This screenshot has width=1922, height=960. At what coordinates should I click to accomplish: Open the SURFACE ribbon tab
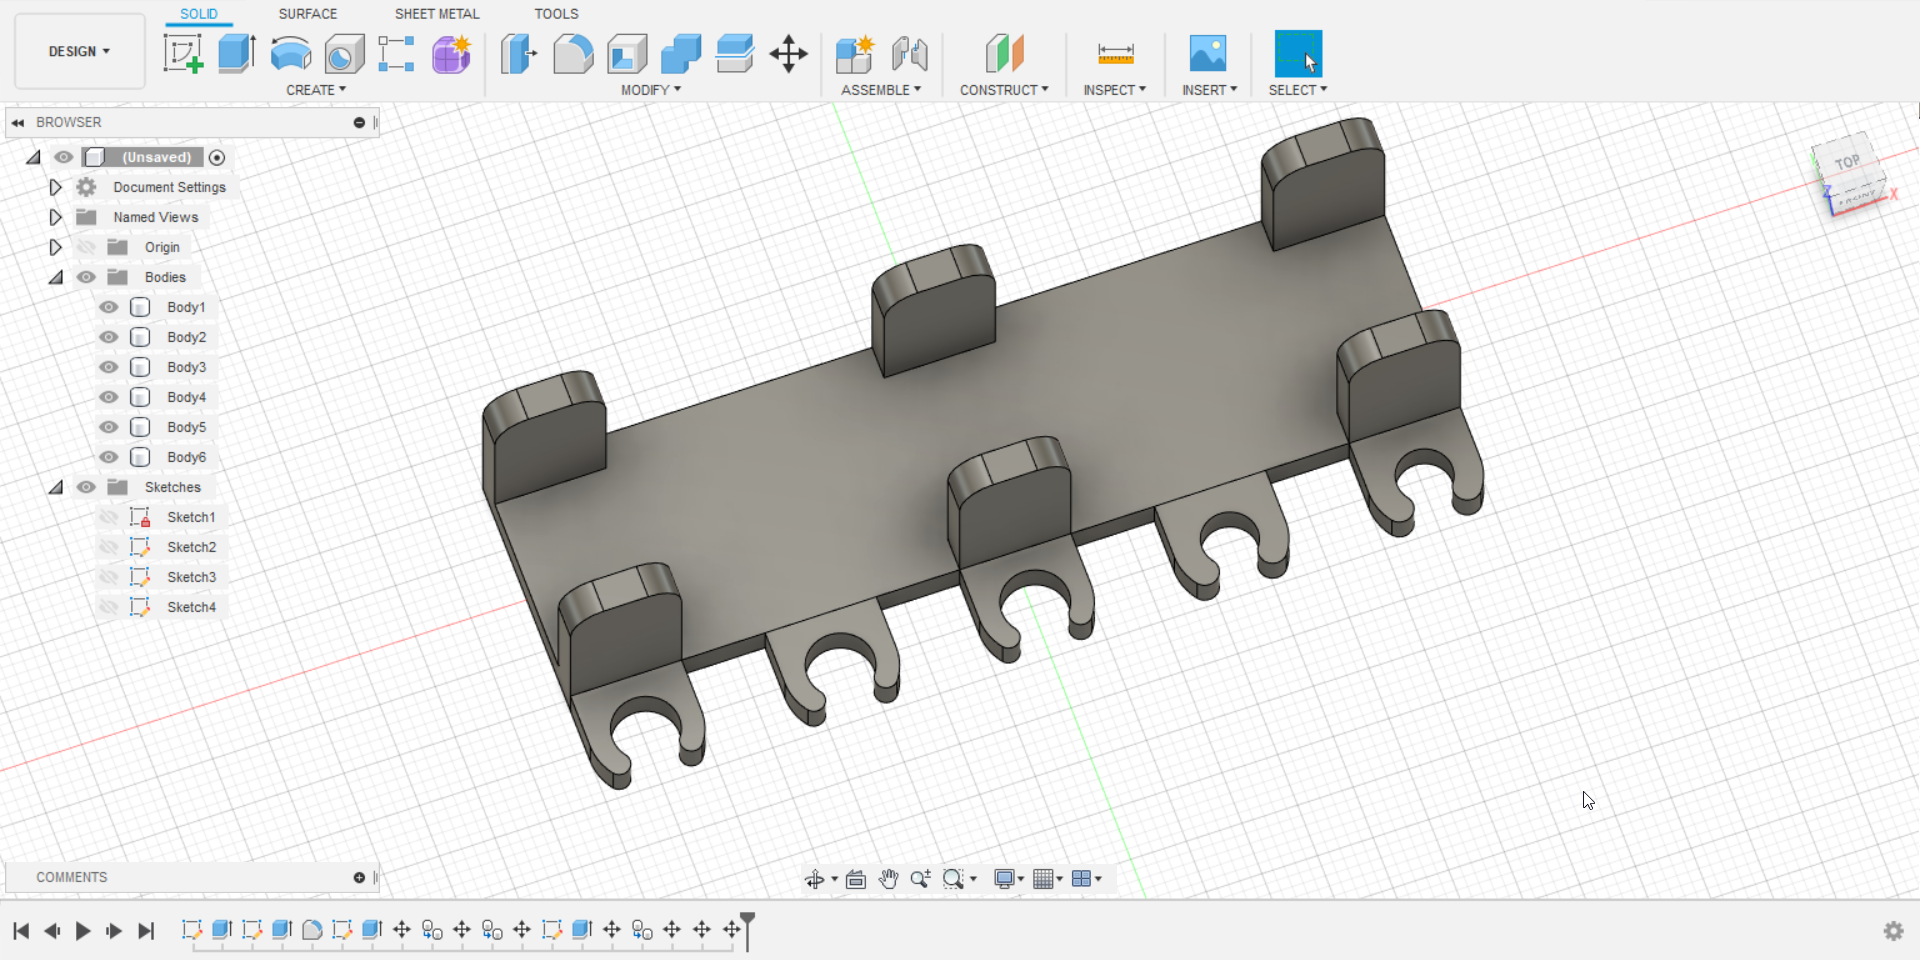click(307, 13)
